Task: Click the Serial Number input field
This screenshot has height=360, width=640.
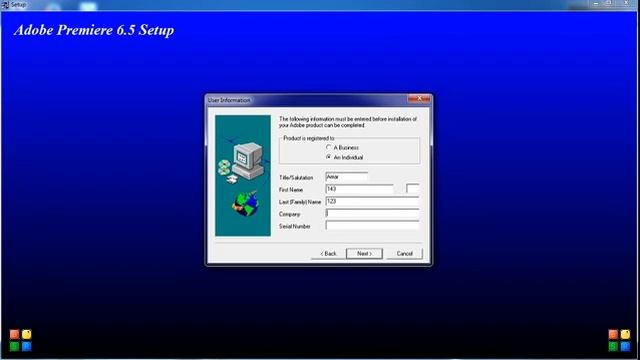Action: [x=372, y=226]
